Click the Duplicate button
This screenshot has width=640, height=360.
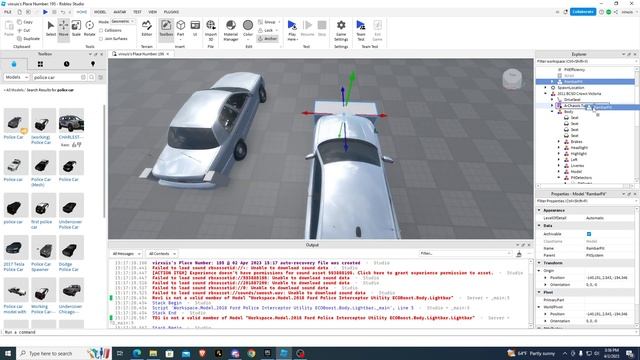point(29,39)
